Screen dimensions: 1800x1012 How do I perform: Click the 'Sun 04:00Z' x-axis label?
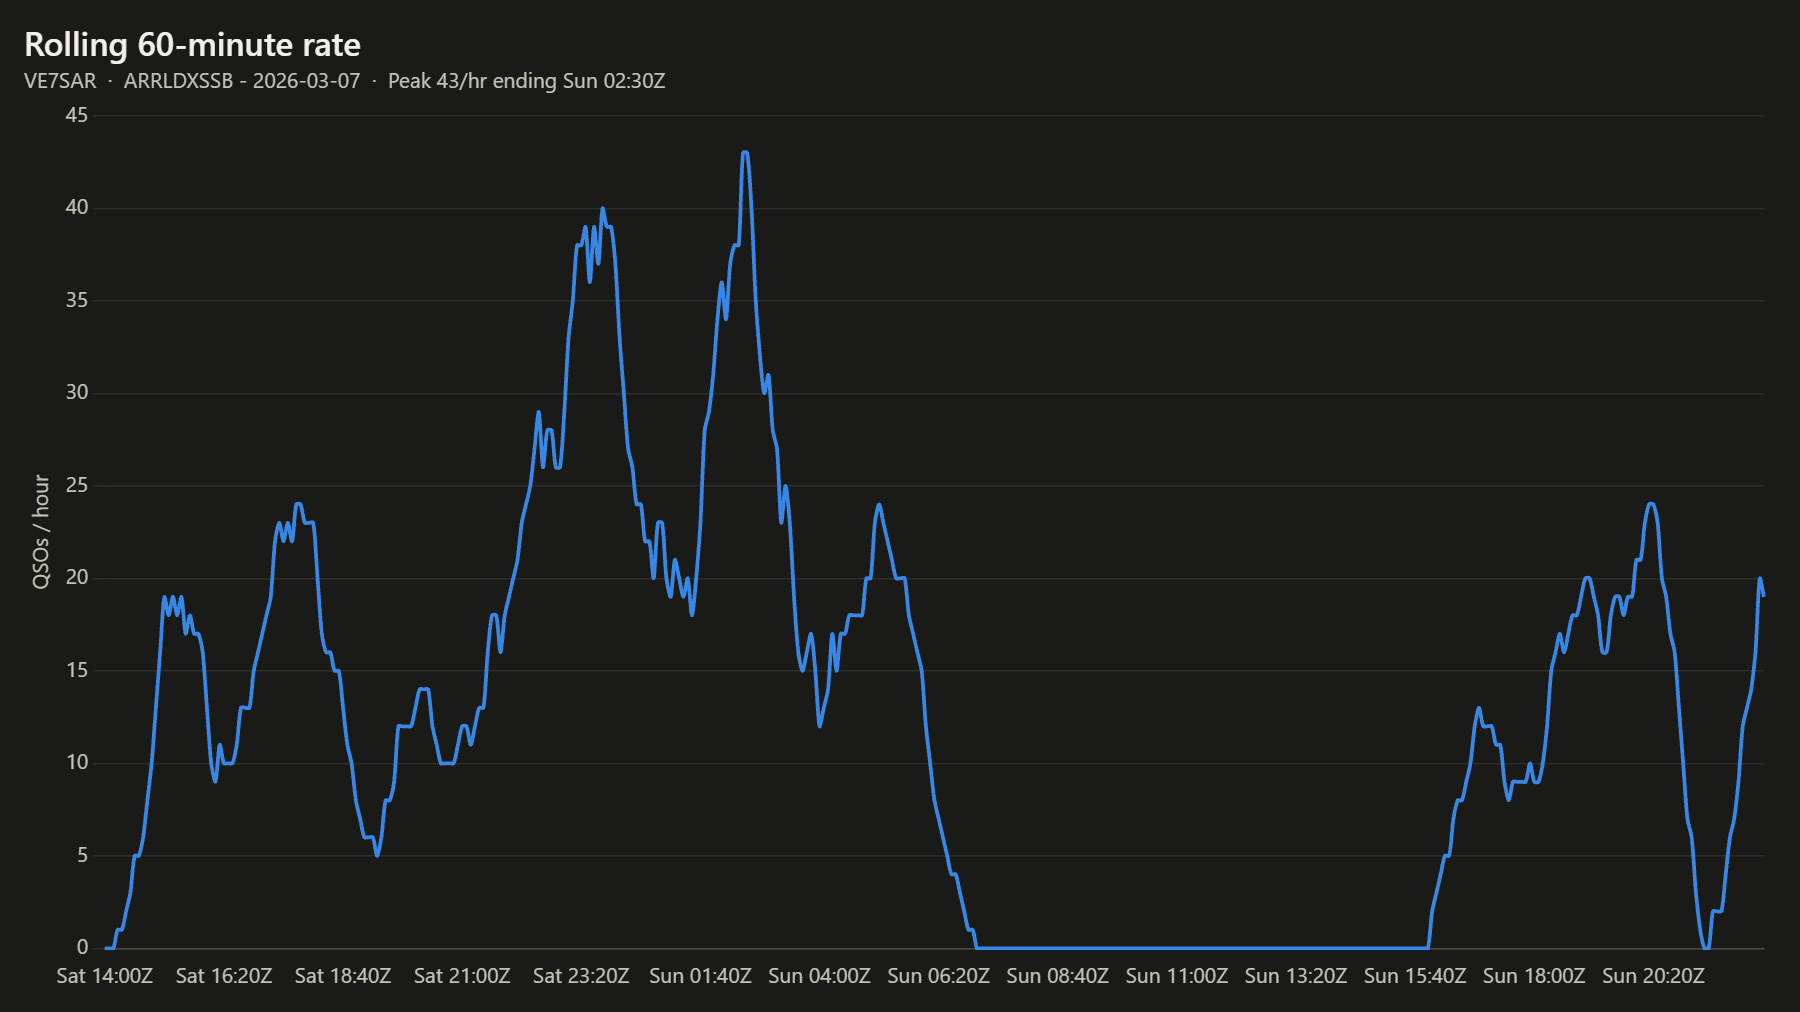coord(819,976)
